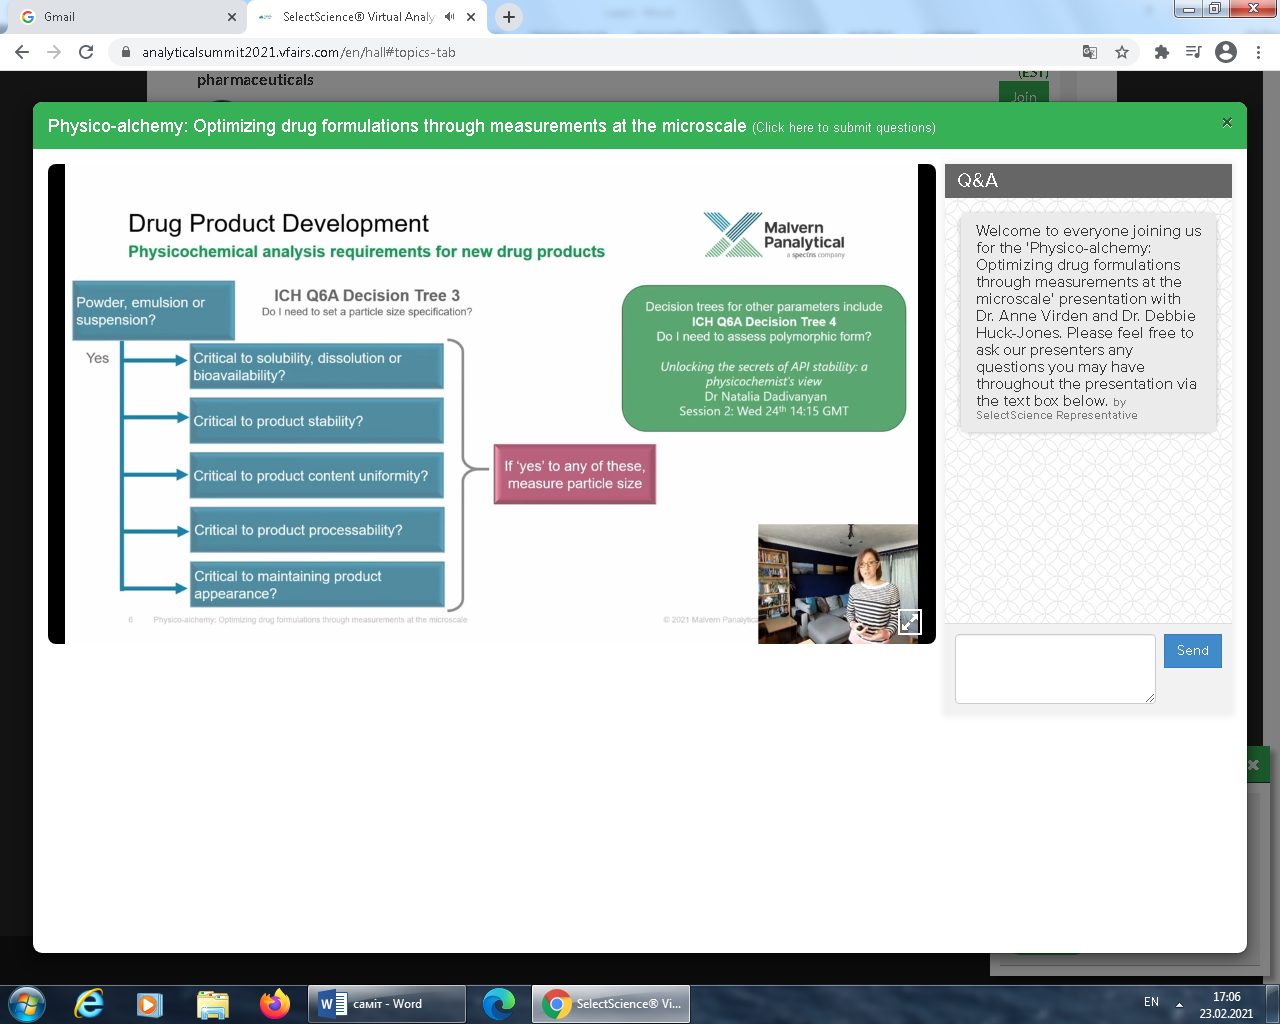This screenshot has height=1024, width=1280.
Task: Click the address bar URL field
Action: [x=600, y=52]
